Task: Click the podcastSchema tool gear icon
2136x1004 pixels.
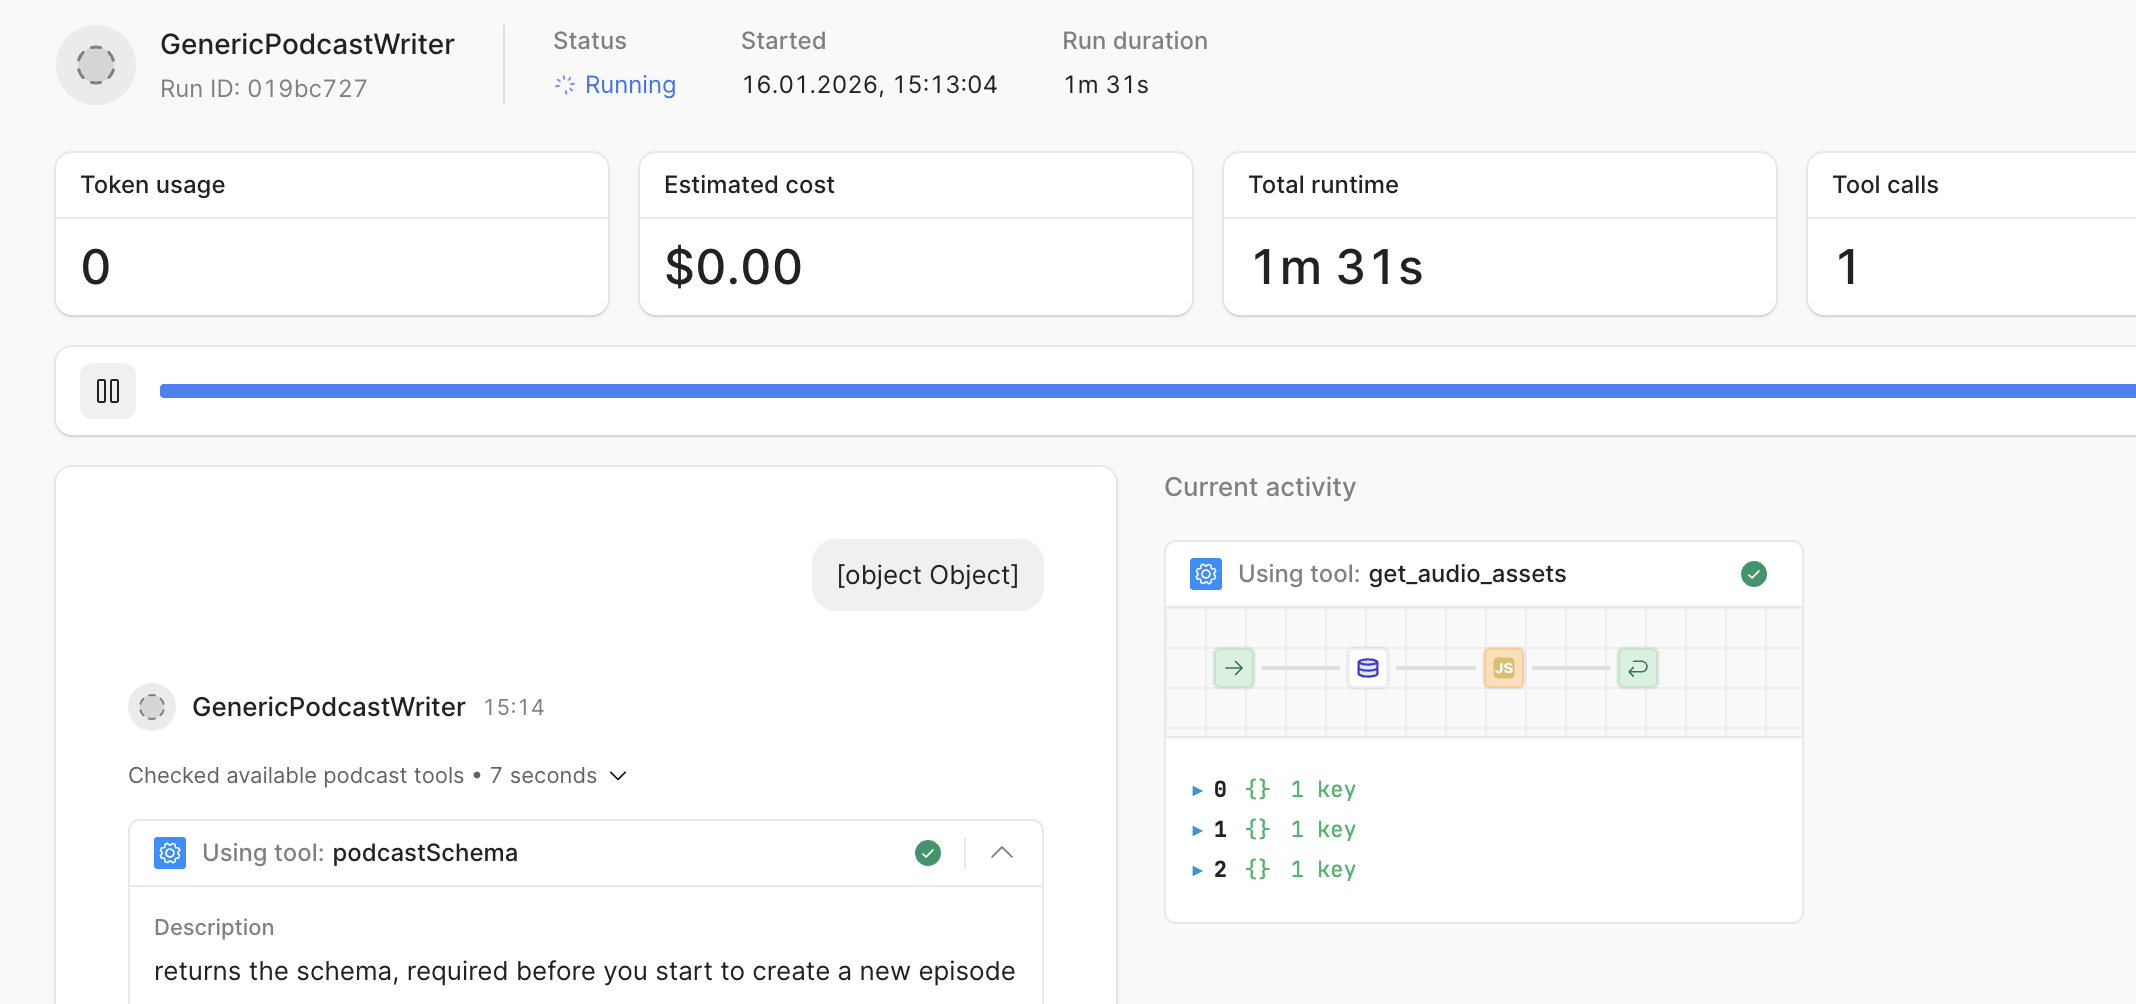Action: point(170,853)
